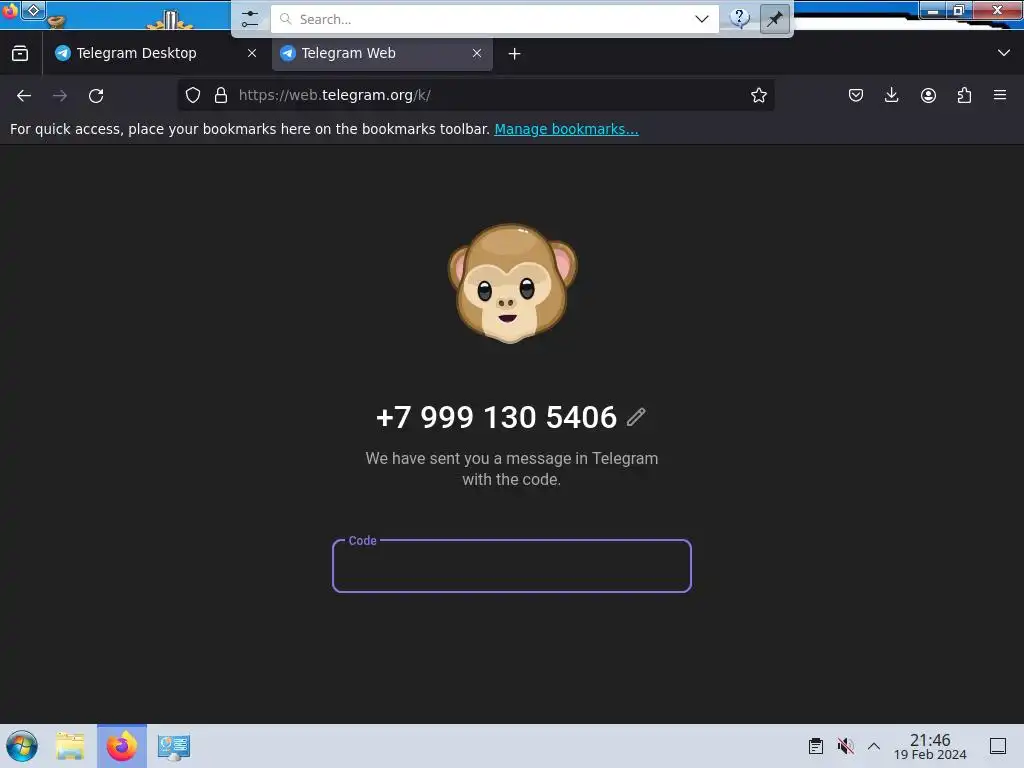The width and height of the screenshot is (1024, 768).
Task: Open the system settings taskbar icon
Action: (x=174, y=747)
